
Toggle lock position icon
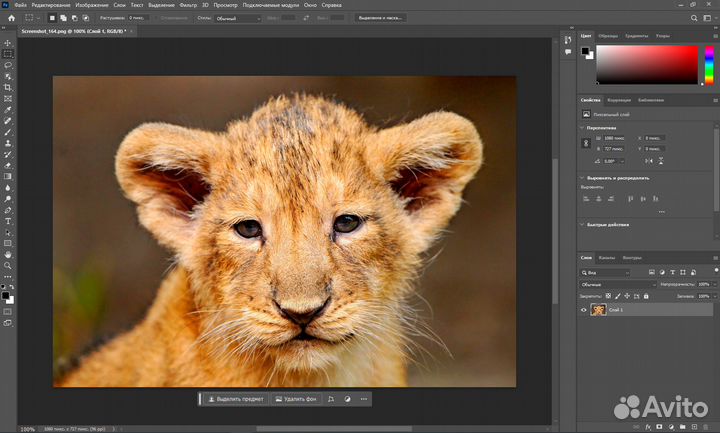point(627,296)
